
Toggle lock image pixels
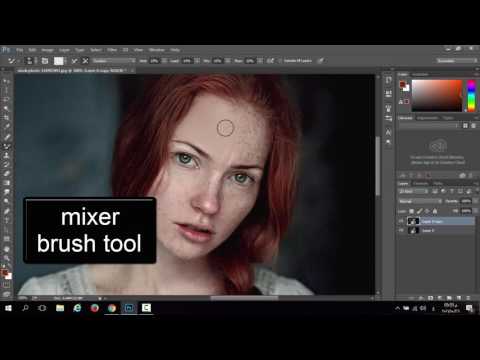[419, 211]
